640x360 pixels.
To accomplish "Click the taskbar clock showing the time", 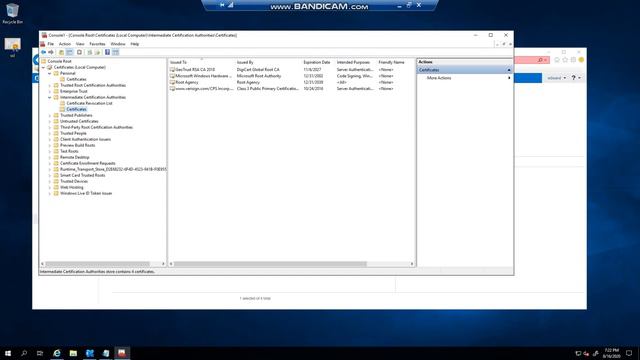I will click(x=611, y=353).
